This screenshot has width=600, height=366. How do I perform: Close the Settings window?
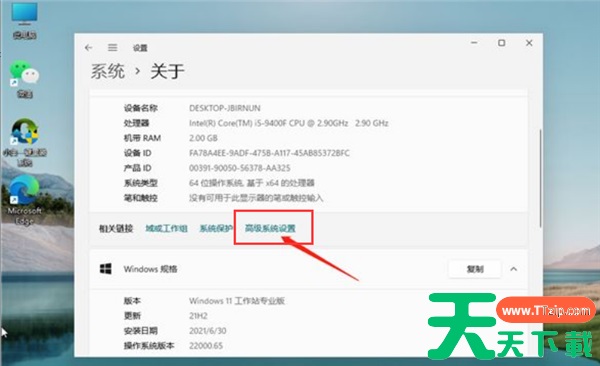pyautogui.click(x=529, y=43)
